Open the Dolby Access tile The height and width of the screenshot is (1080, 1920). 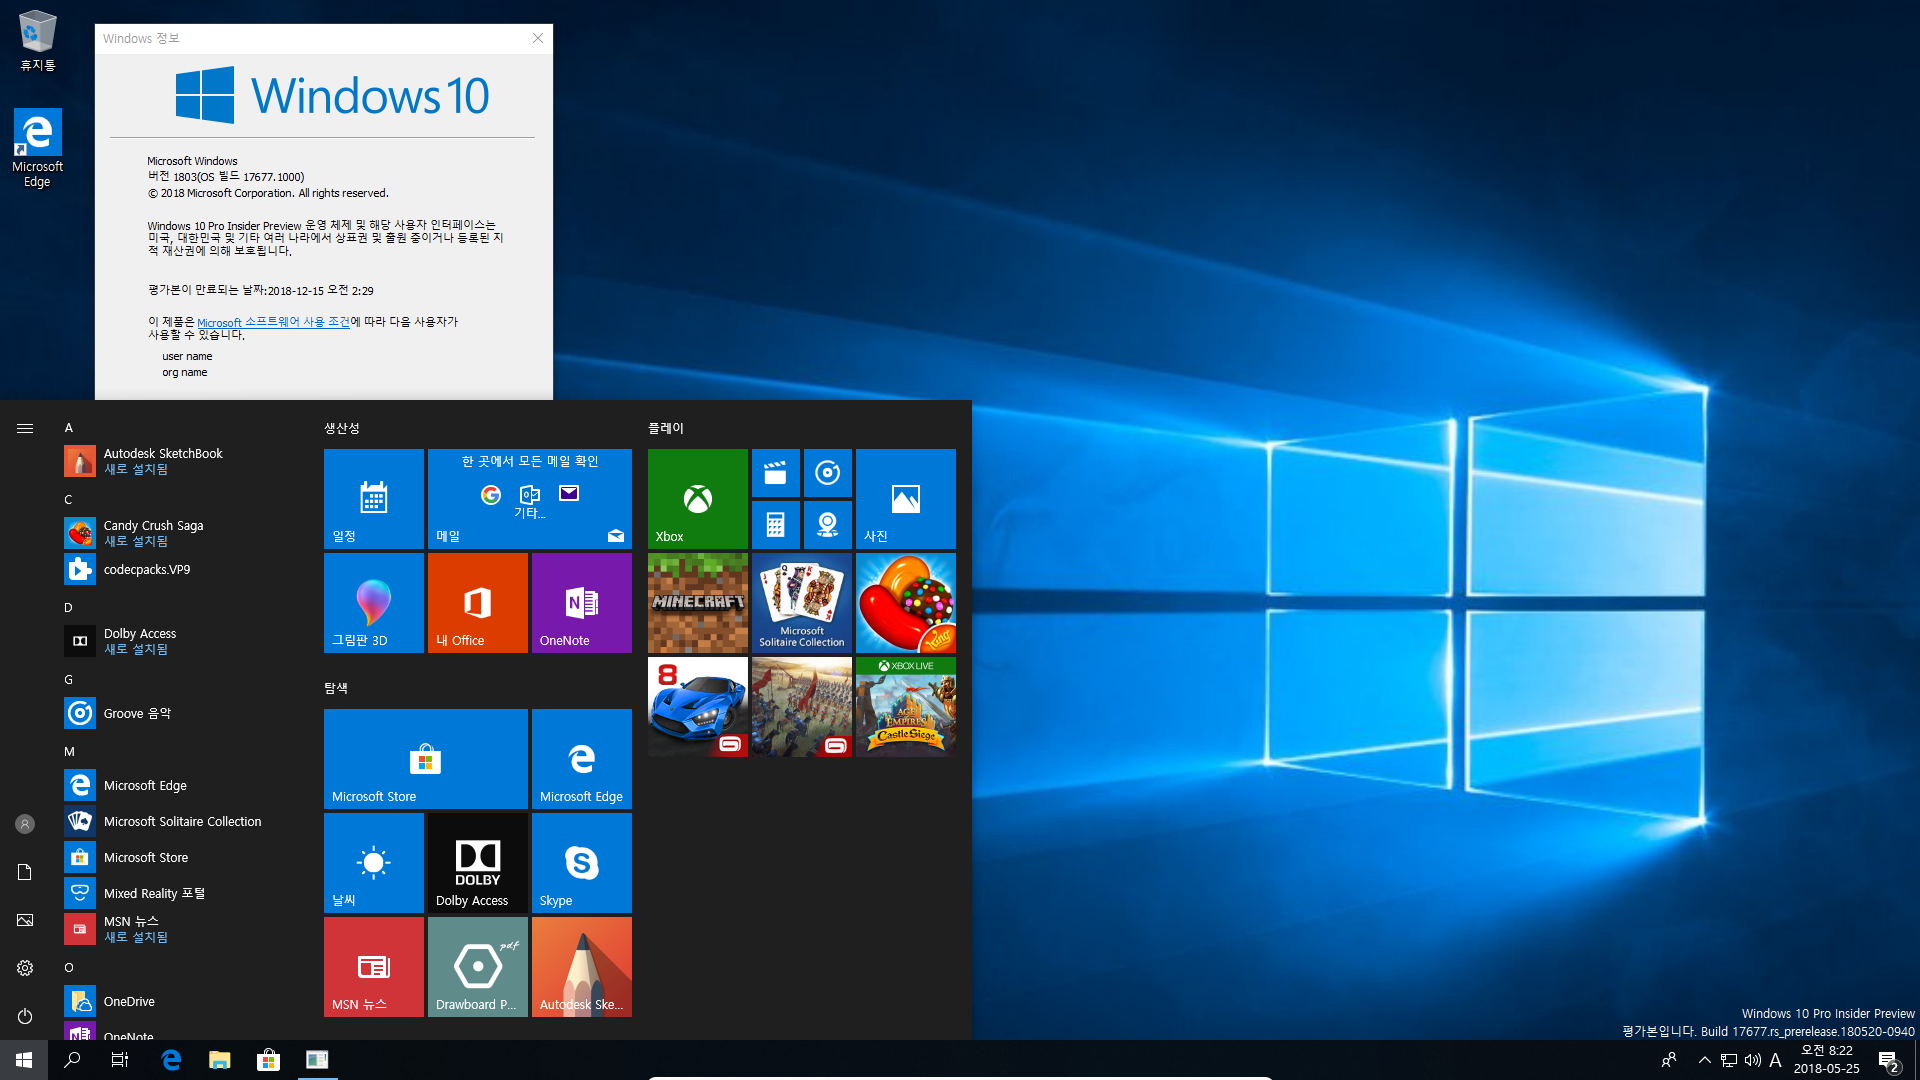478,862
